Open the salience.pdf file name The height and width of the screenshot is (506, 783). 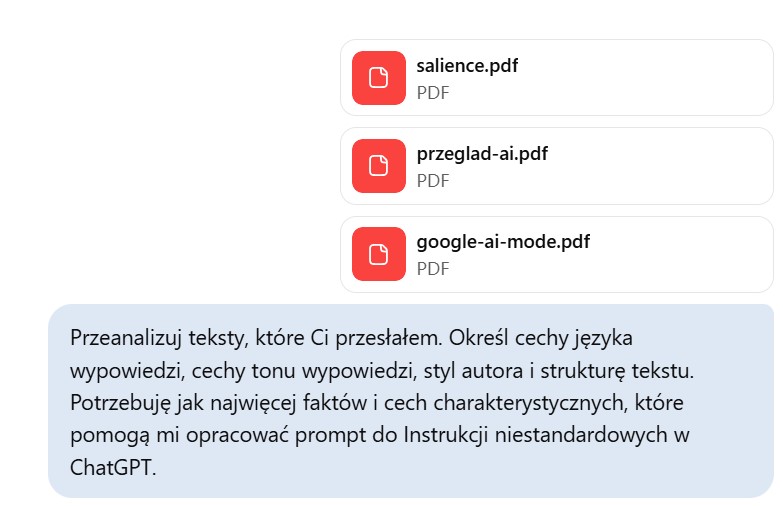click(x=467, y=67)
